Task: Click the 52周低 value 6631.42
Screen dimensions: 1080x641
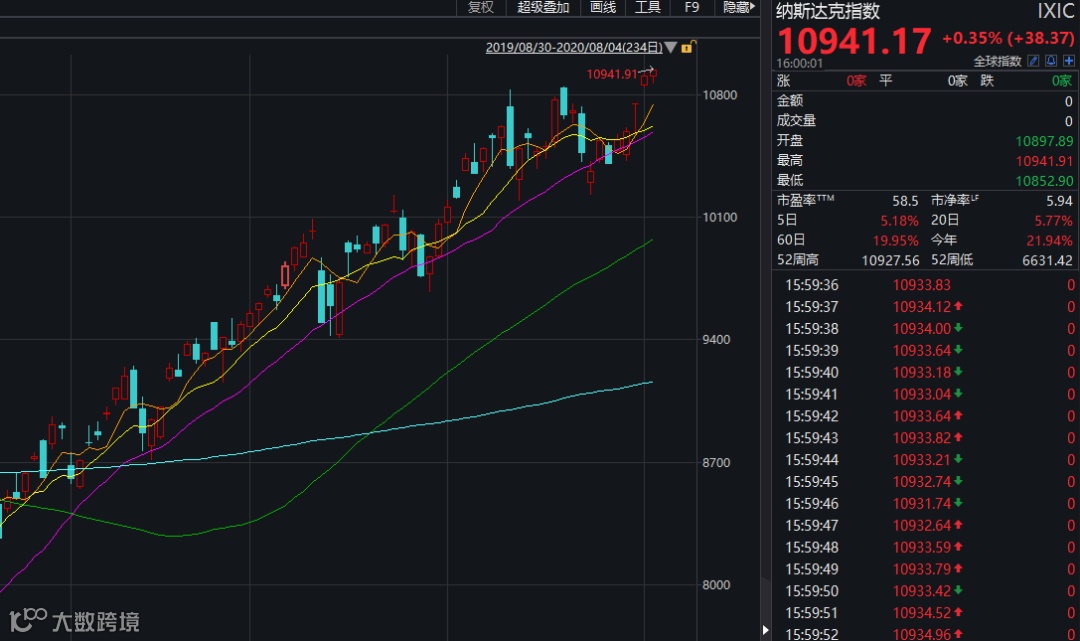Action: click(x=1048, y=260)
